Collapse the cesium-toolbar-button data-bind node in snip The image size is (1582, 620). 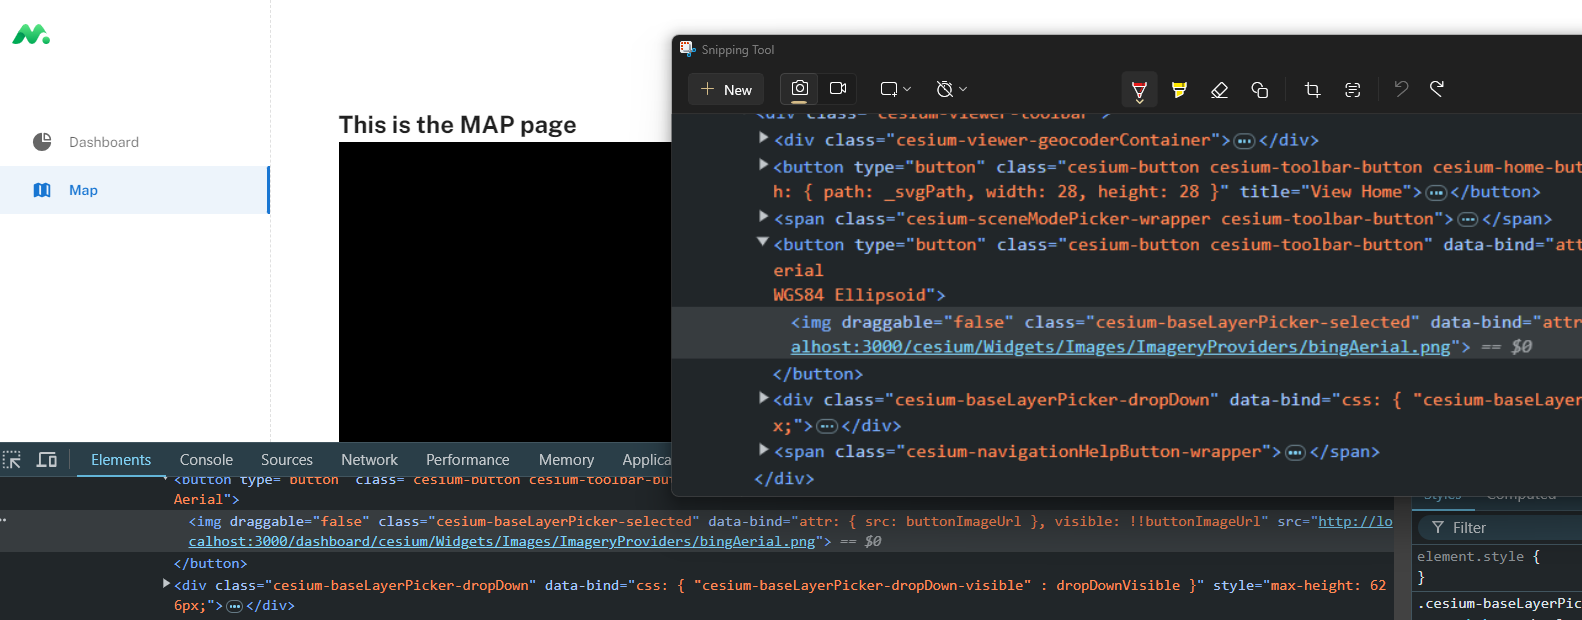coord(763,242)
